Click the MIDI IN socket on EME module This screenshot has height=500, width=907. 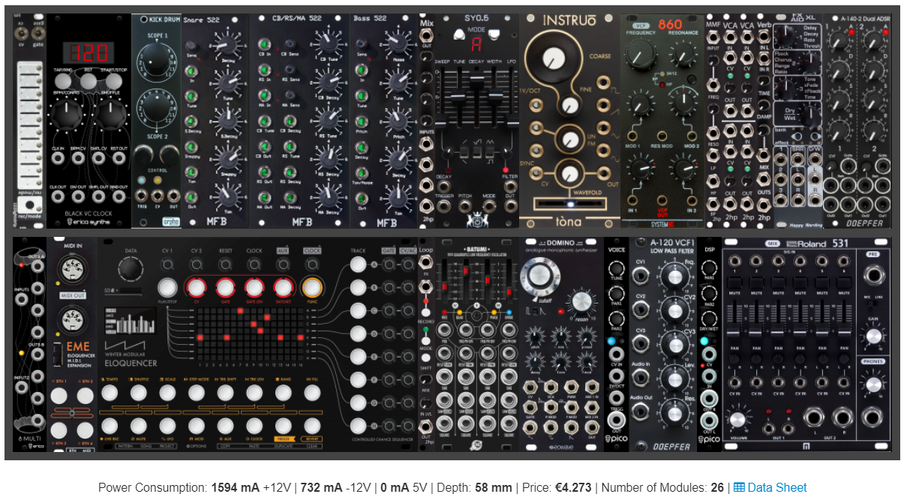point(72,269)
